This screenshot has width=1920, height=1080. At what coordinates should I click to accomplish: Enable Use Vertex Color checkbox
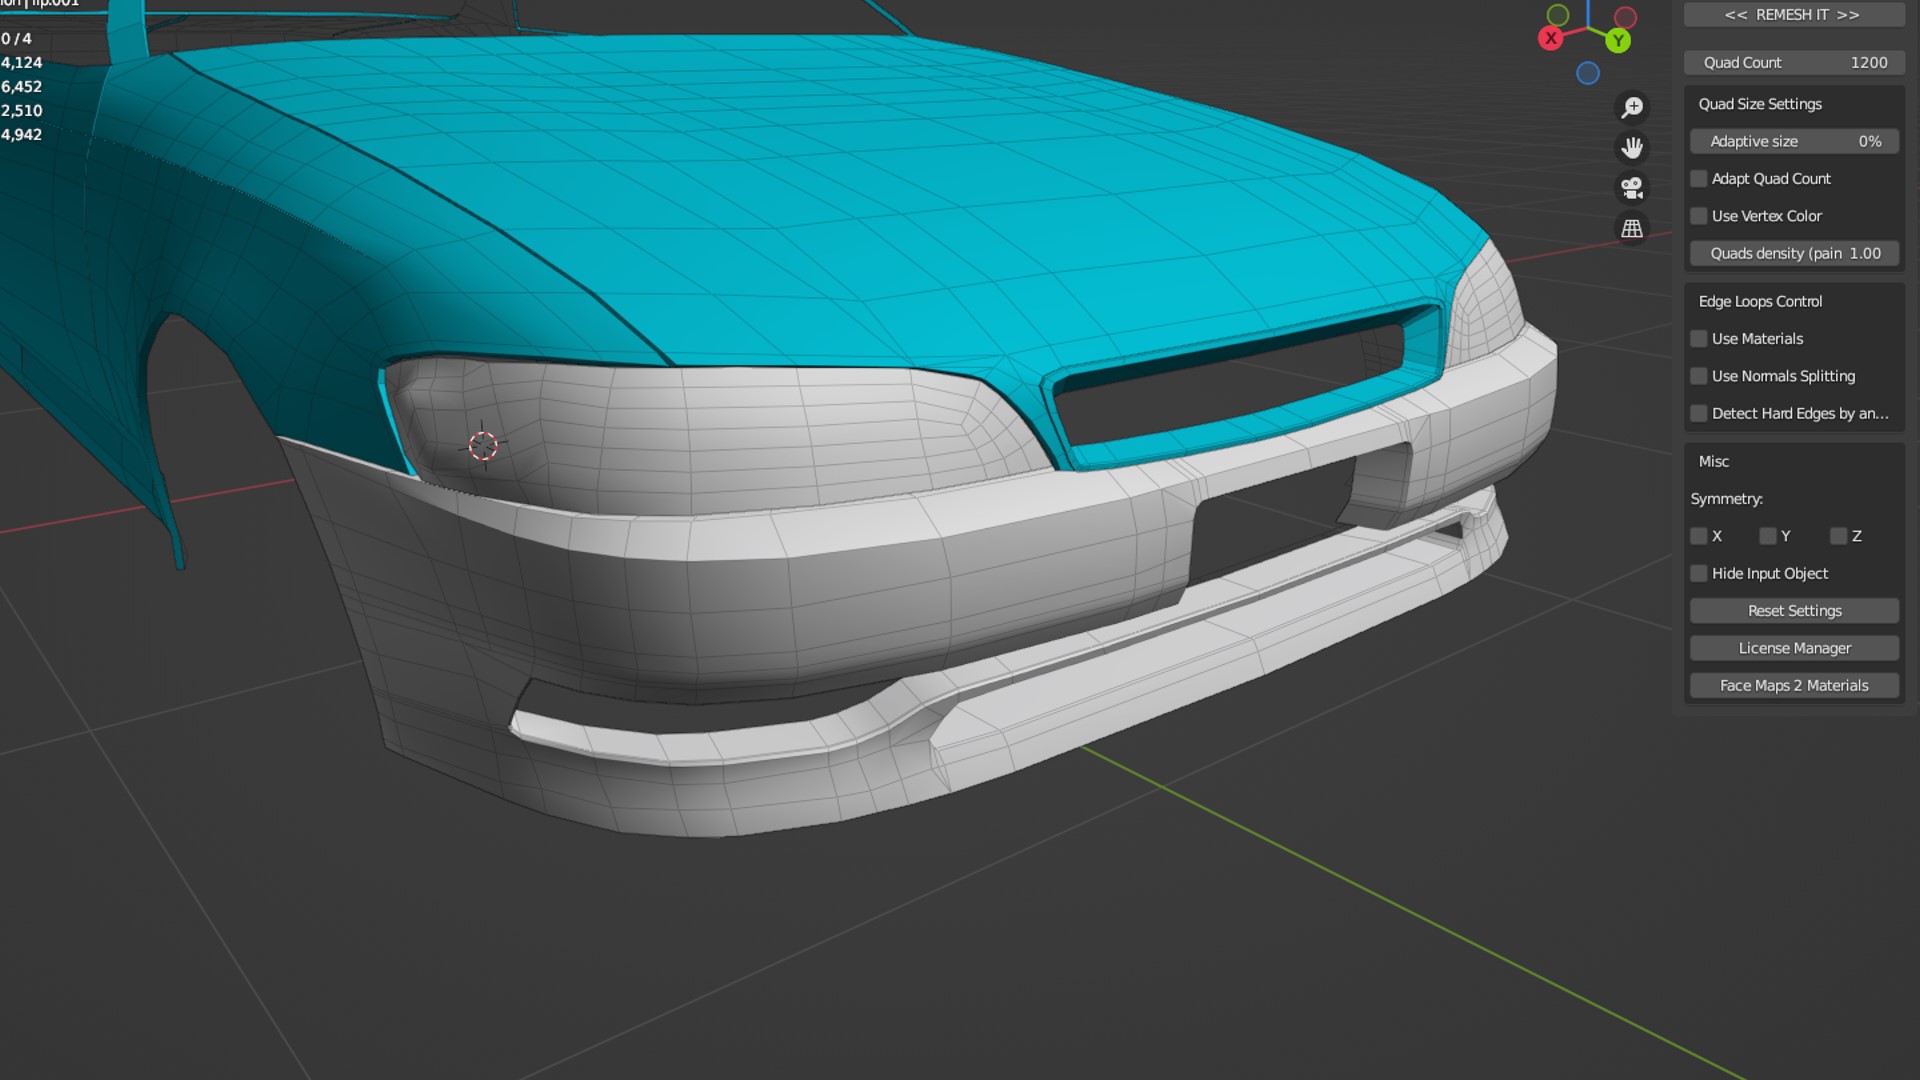(1699, 216)
